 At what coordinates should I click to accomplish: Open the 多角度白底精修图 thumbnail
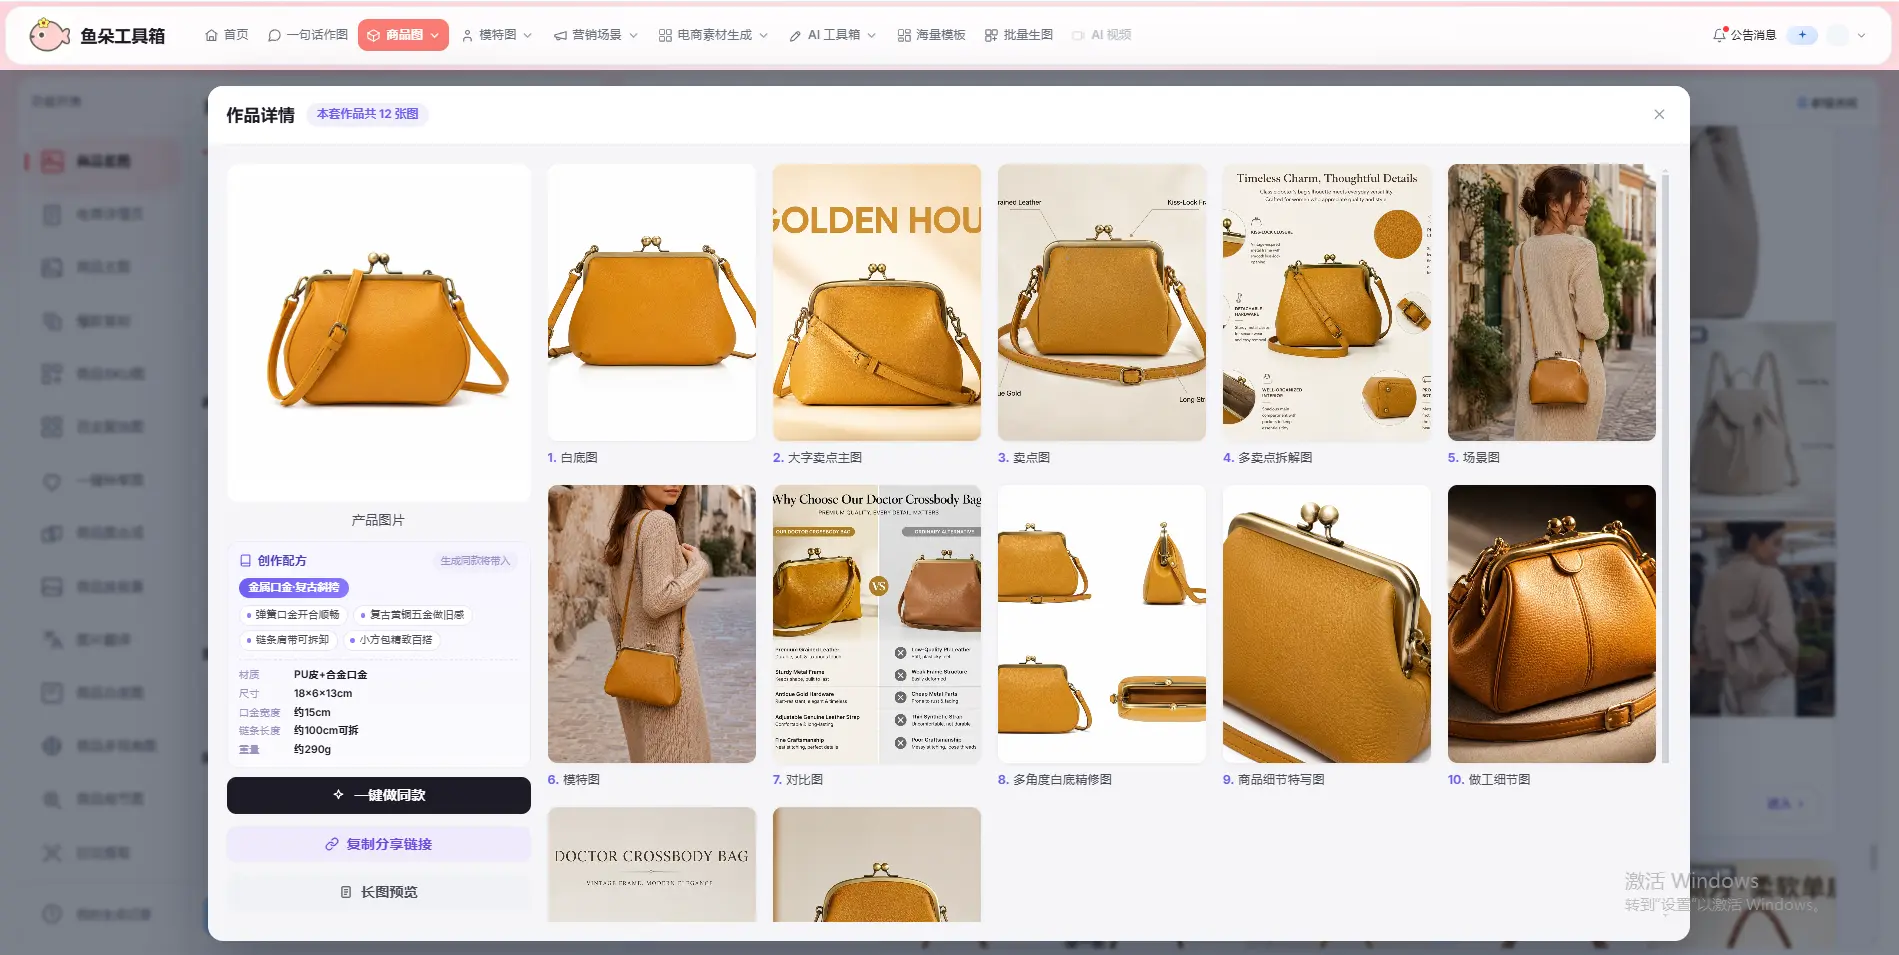1102,624
